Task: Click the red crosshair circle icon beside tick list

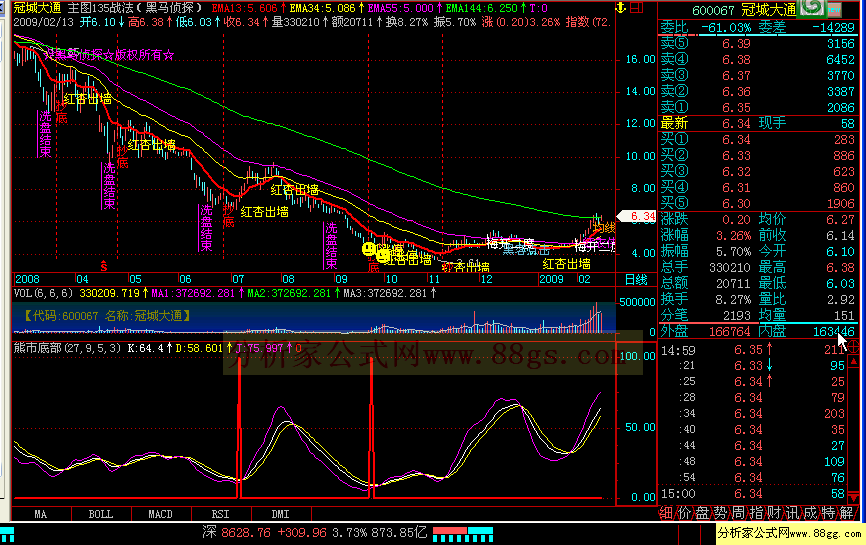Action: point(853,347)
